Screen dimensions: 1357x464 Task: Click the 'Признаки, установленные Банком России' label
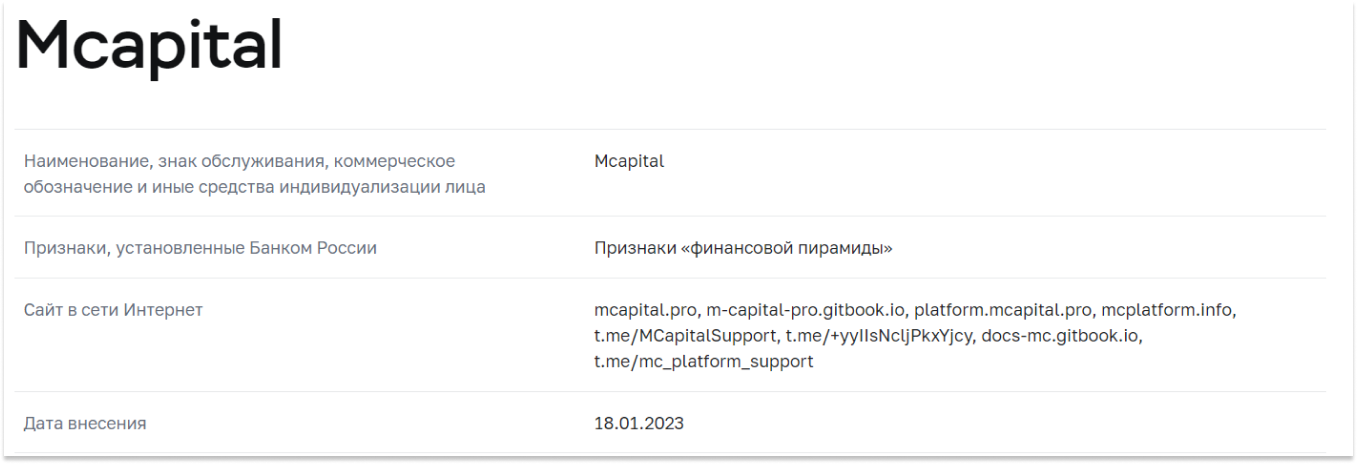pyautogui.click(x=200, y=248)
